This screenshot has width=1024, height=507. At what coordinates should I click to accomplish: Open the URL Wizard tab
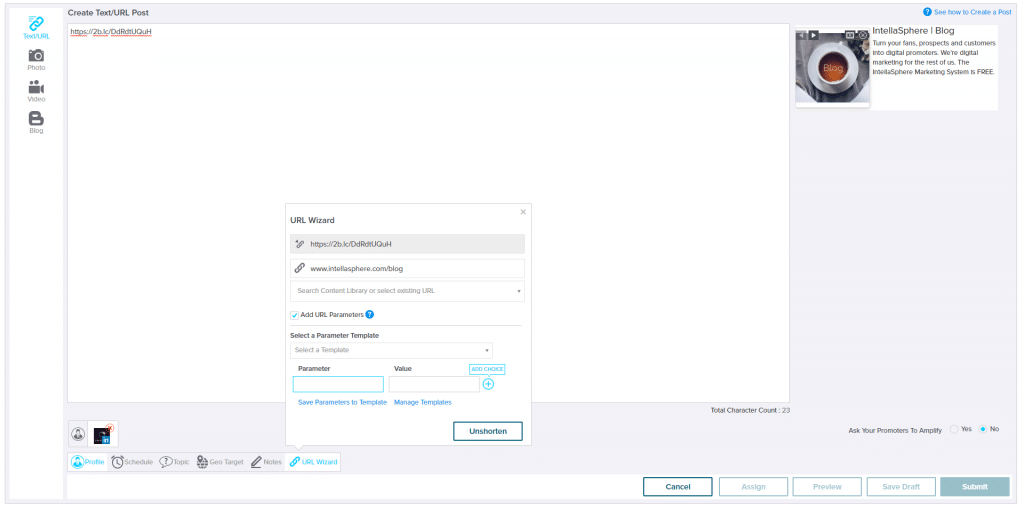click(313, 462)
